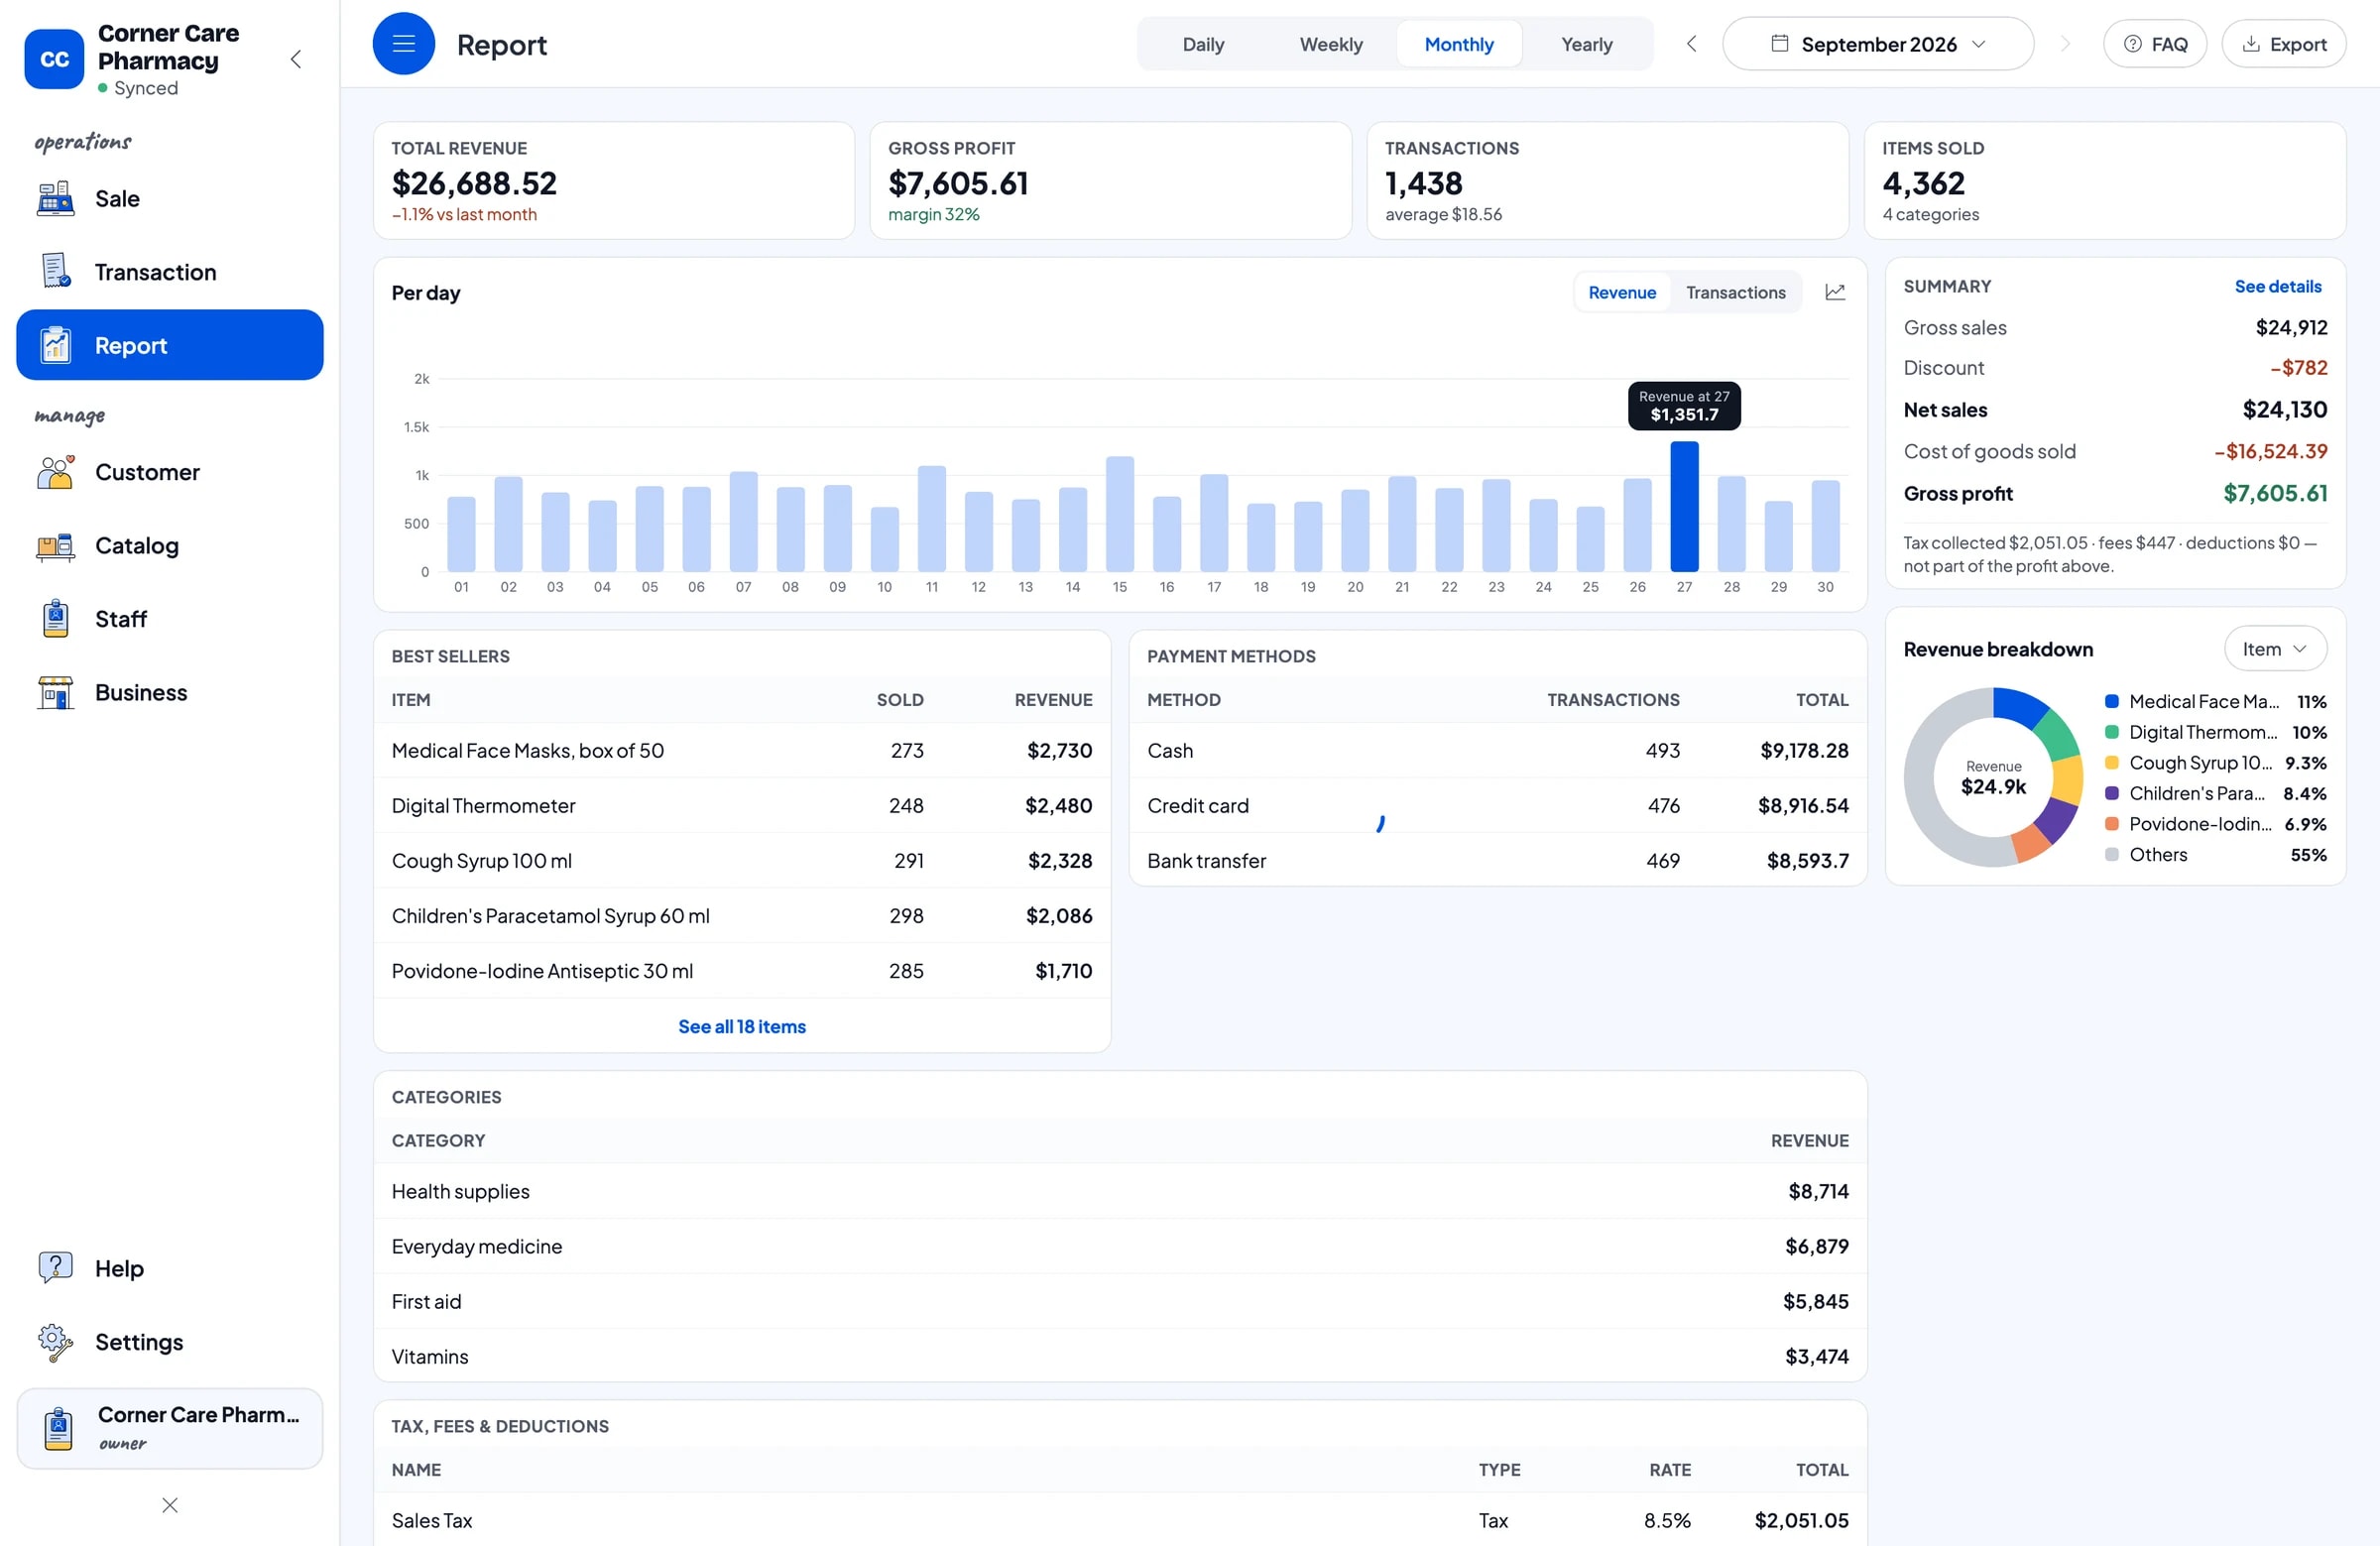Click the blue hamburger menu button
This screenshot has width=2380, height=1546.
[x=404, y=44]
